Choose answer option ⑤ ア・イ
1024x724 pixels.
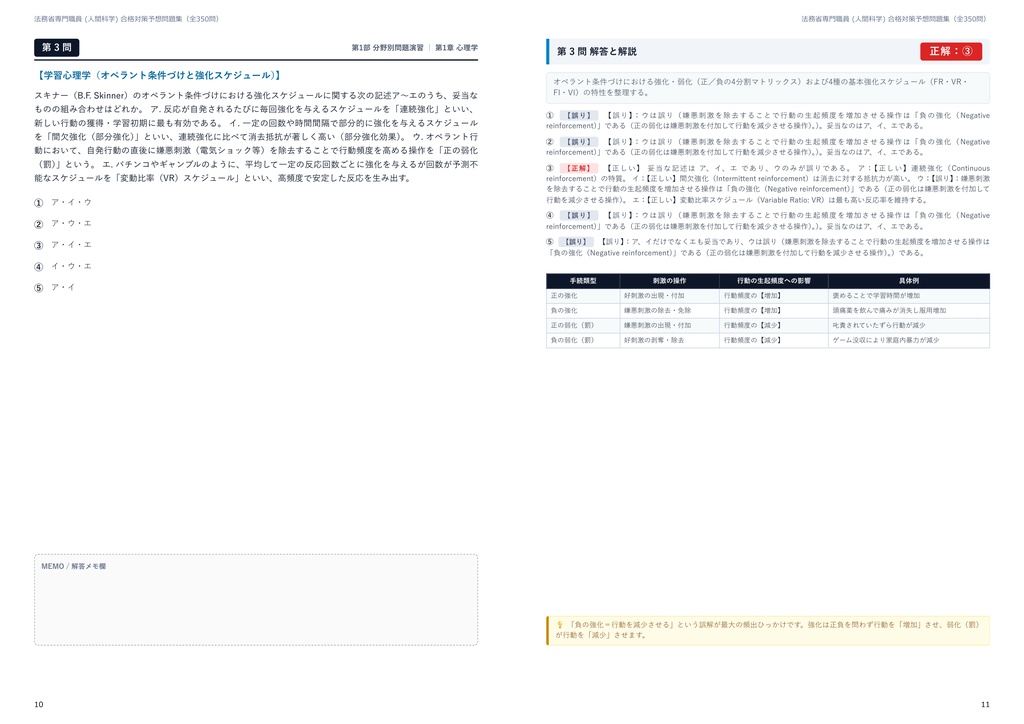click(x=55, y=287)
